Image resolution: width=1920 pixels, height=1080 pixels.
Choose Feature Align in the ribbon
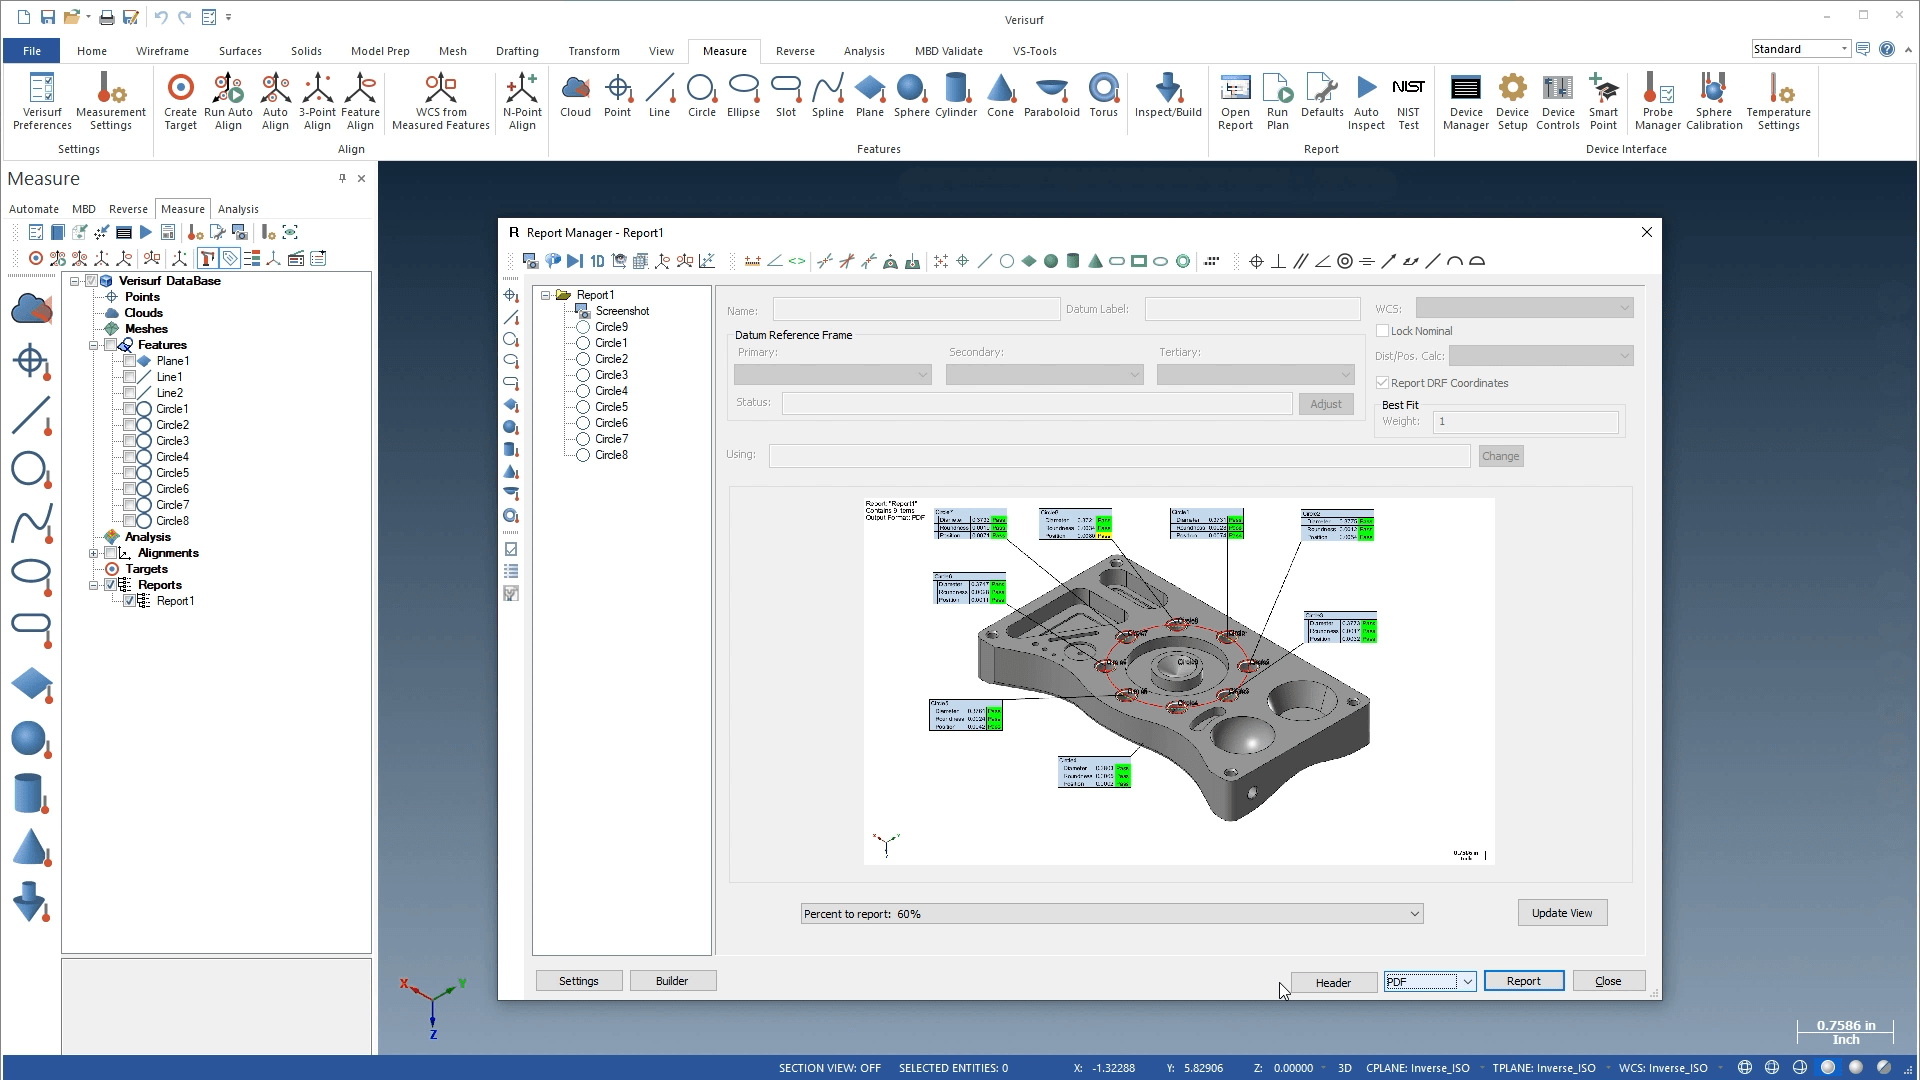[x=360, y=101]
